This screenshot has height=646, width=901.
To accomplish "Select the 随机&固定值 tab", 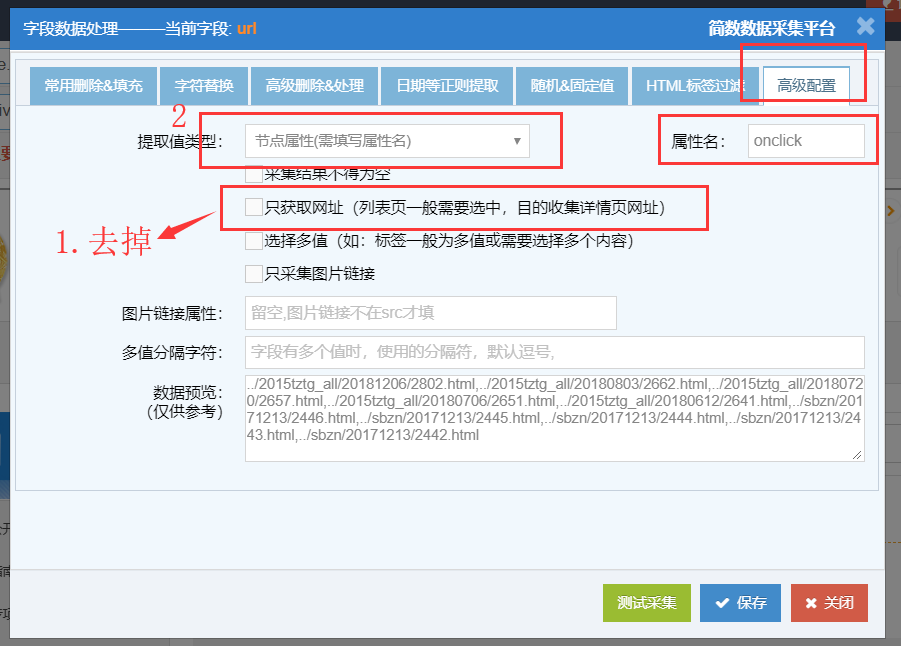I will pos(572,86).
